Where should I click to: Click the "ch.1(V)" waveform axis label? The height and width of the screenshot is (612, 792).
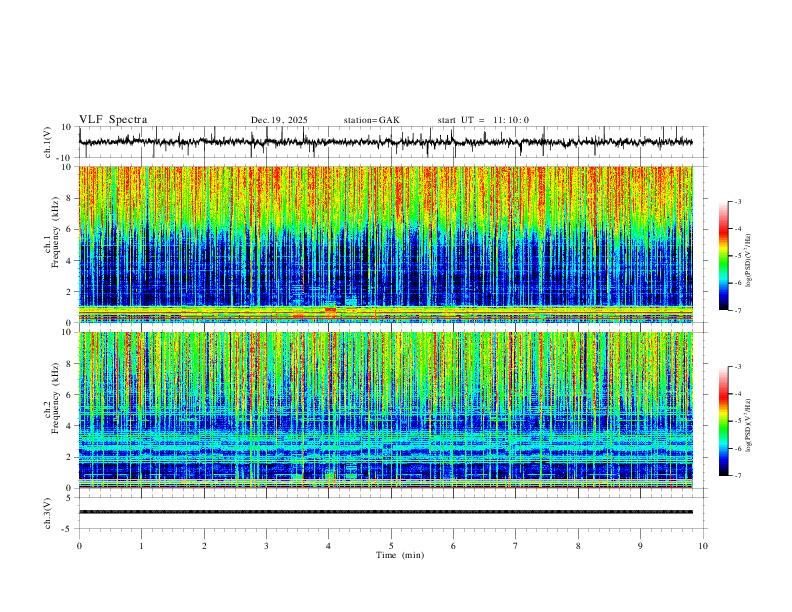tap(48, 142)
